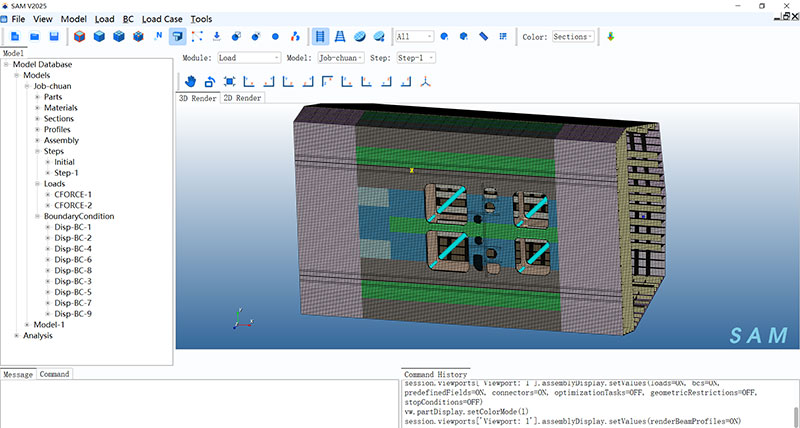The width and height of the screenshot is (800, 428).
Task: Collapse the BoundaryCondition tree node
Action: 37,216
